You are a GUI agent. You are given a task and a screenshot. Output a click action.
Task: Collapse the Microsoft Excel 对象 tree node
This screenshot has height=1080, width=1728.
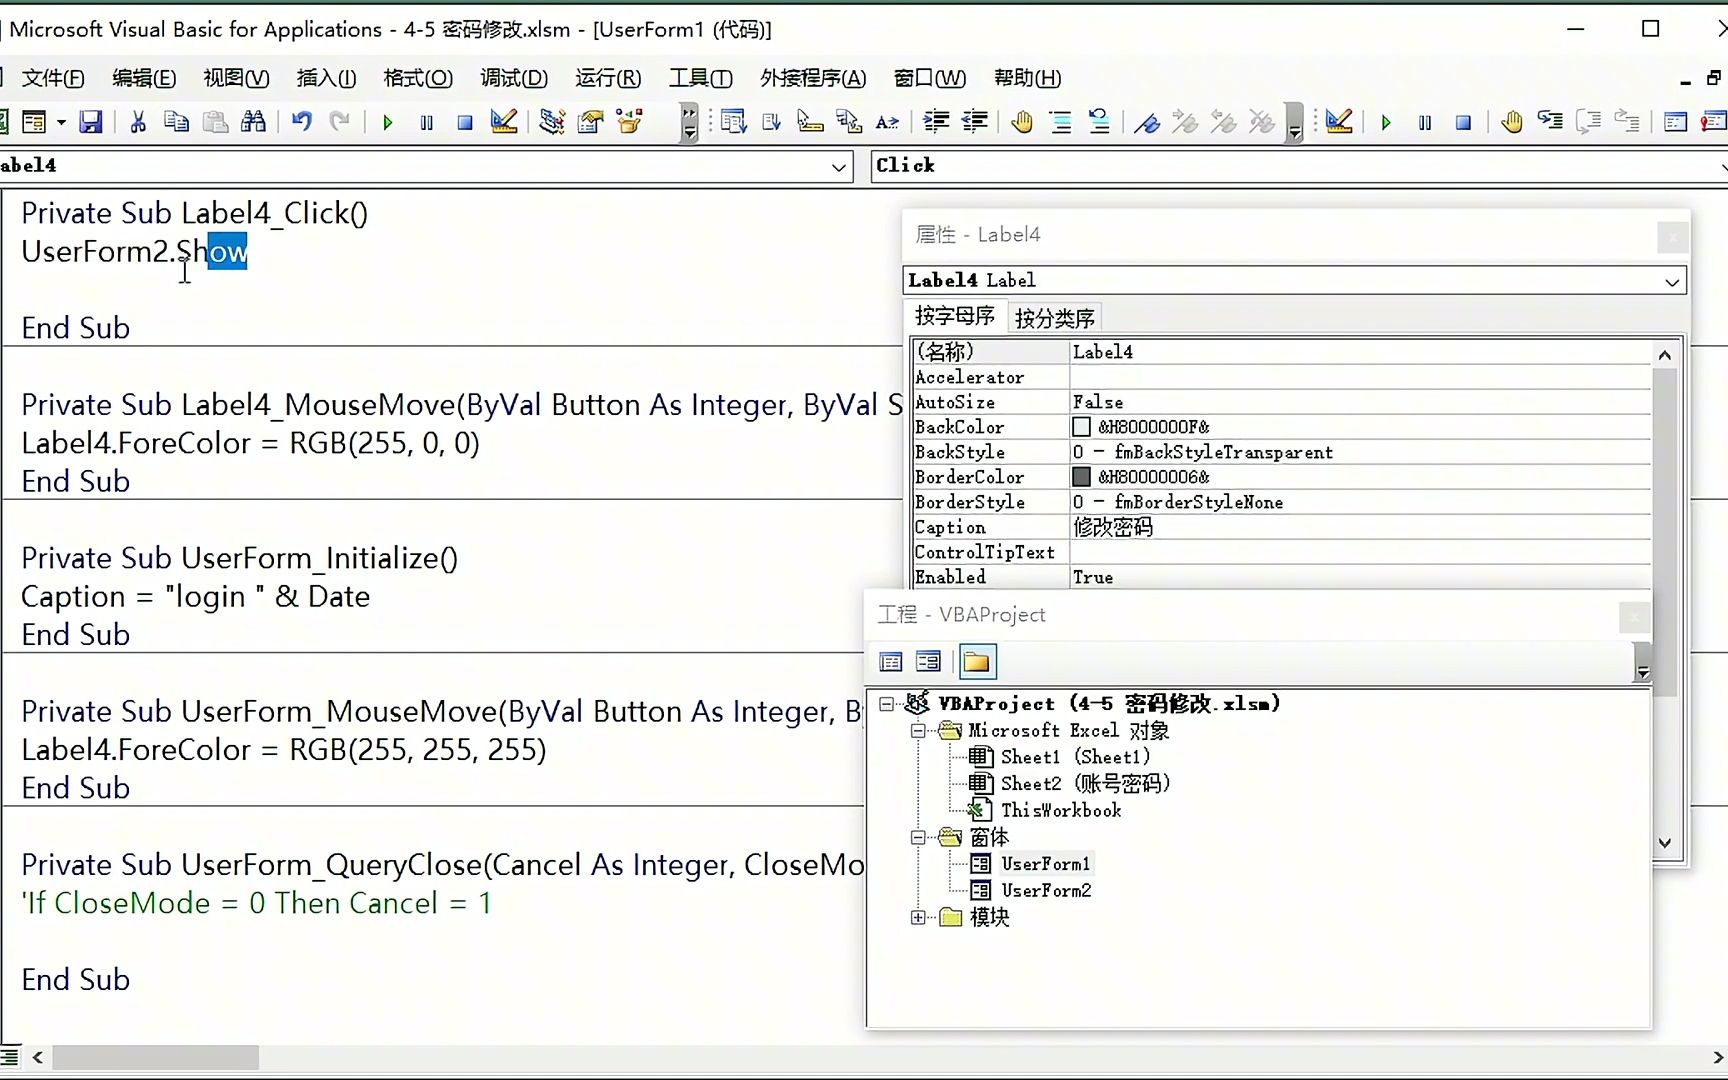point(919,731)
